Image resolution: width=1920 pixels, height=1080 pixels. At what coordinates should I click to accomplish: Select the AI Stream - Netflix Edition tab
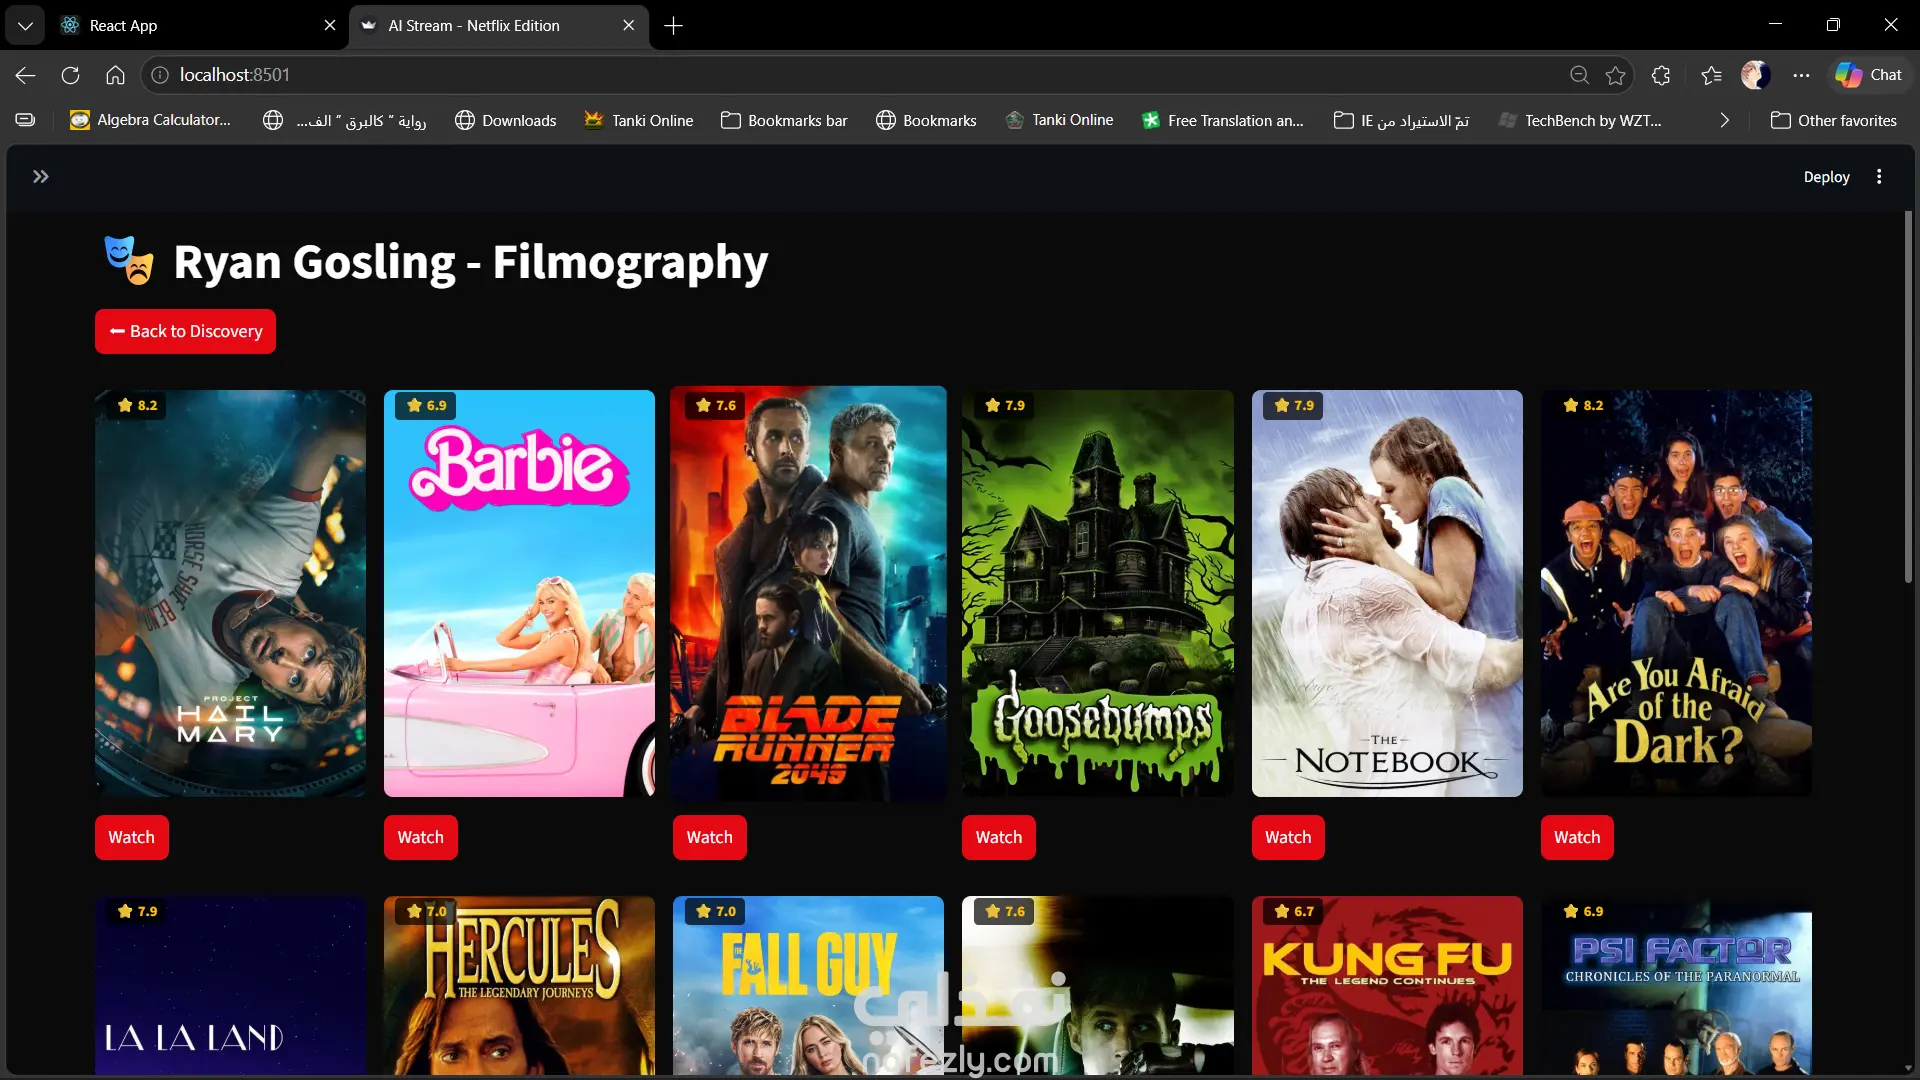click(x=490, y=25)
